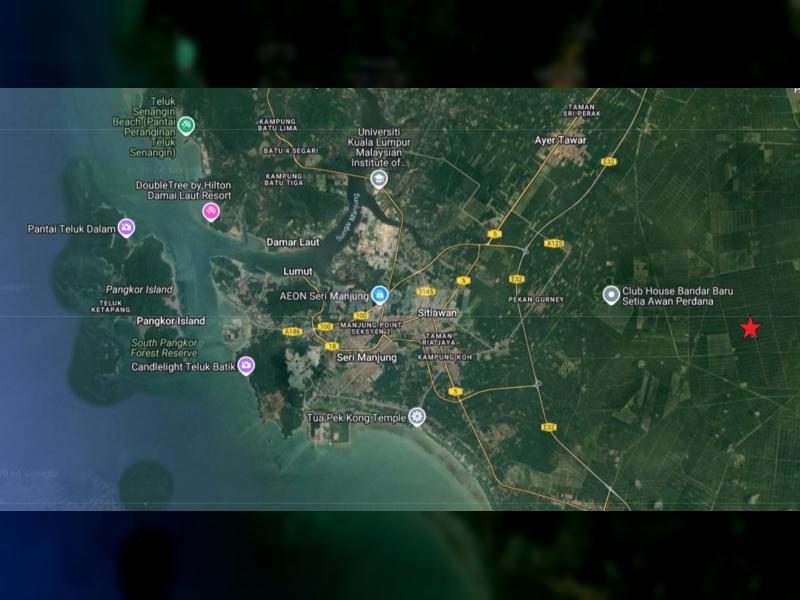Click the Sitiawan town label
This screenshot has height=600, width=800.
(x=438, y=313)
